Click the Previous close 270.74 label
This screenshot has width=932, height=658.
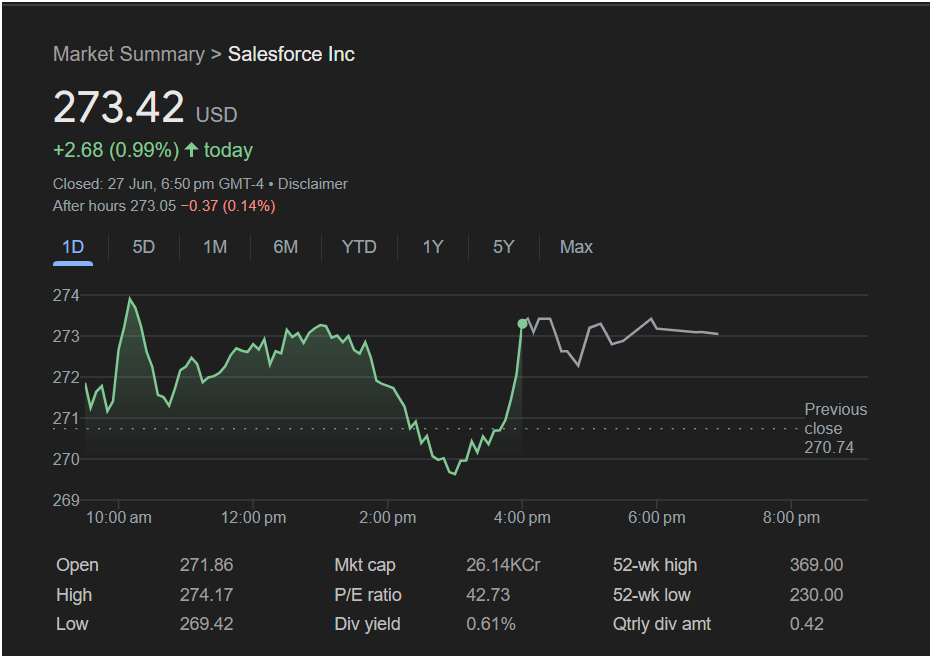click(x=835, y=428)
